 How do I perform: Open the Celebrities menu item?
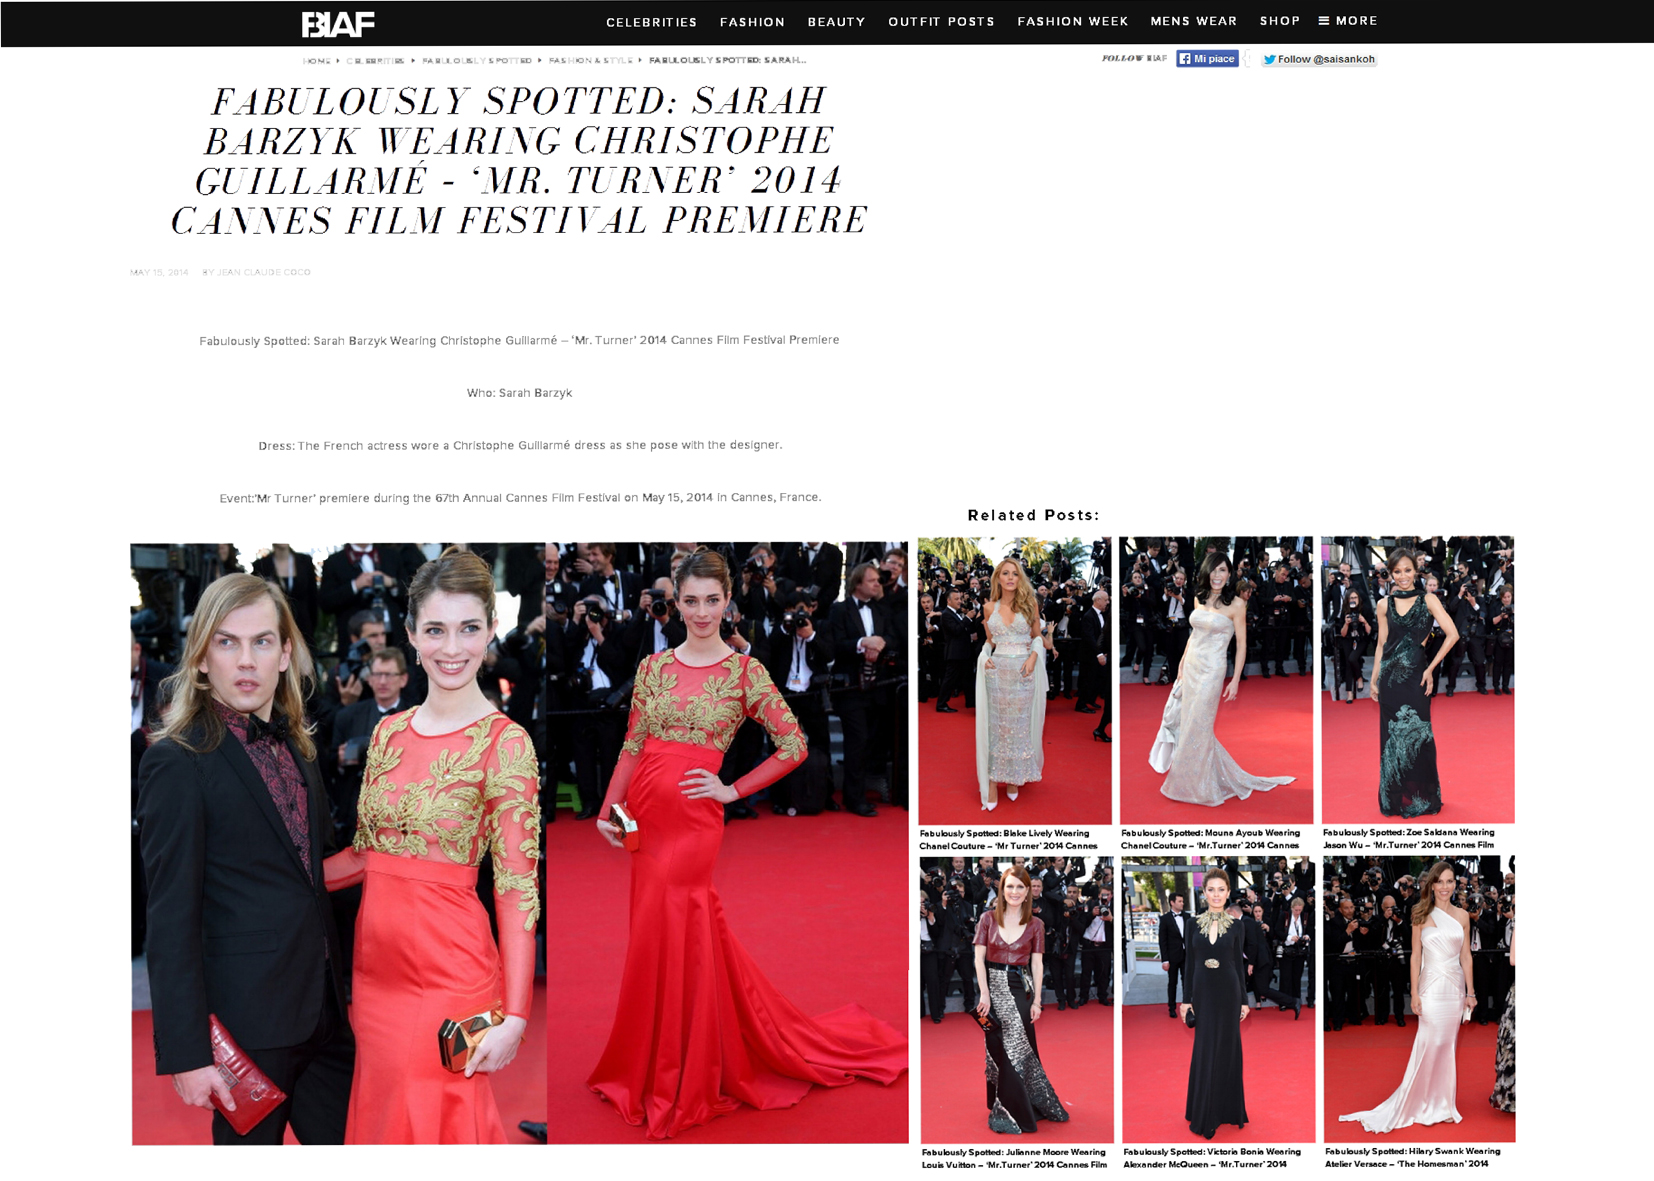coord(651,22)
